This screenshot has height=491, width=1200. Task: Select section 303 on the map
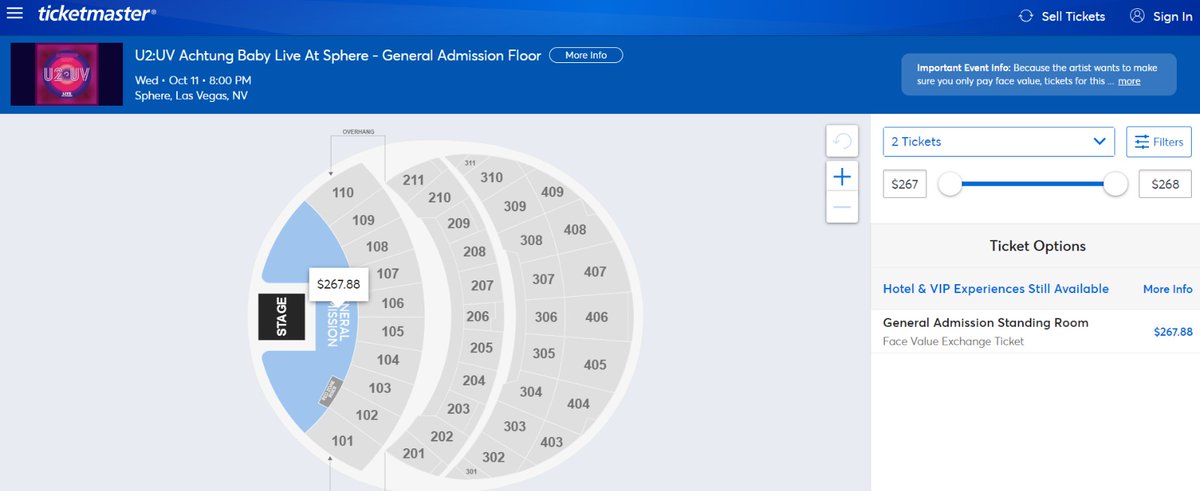514,427
